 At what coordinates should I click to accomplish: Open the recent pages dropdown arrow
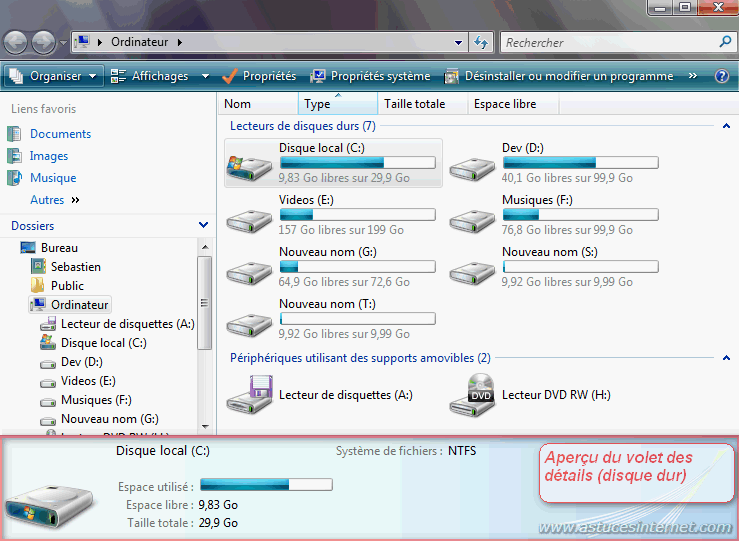(x=63, y=42)
